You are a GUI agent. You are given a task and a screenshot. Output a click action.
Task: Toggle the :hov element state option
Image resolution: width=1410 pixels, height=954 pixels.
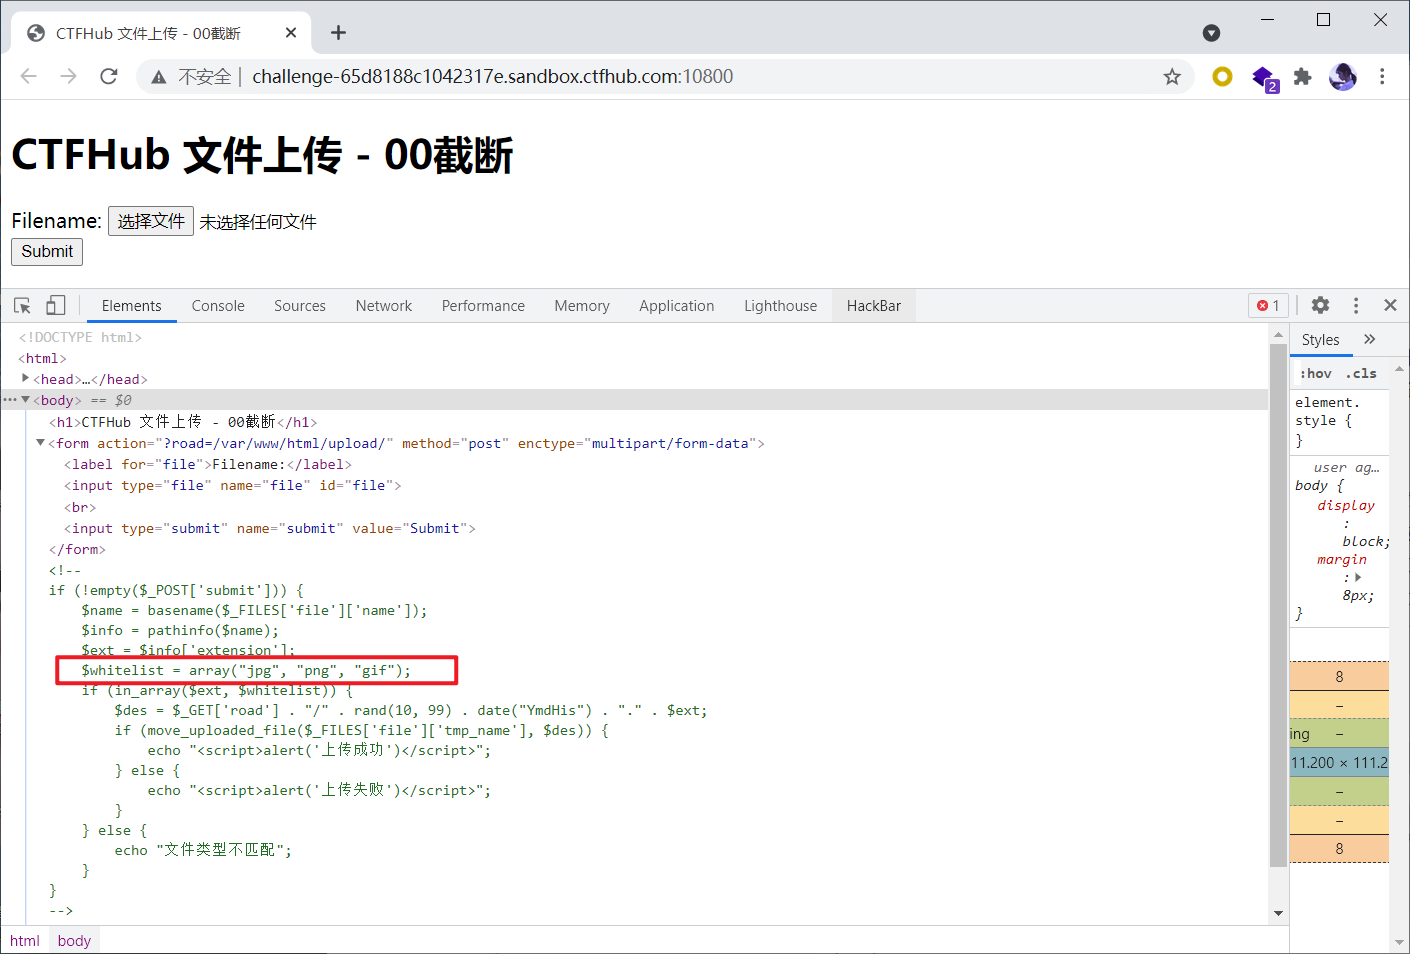click(1315, 373)
